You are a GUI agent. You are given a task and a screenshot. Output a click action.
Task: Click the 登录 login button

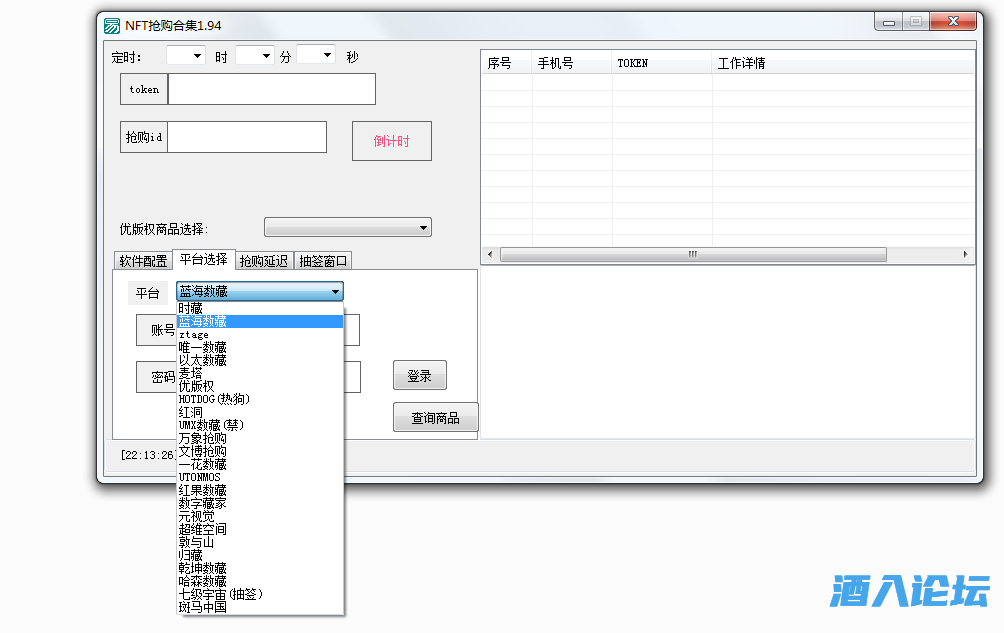[419, 376]
